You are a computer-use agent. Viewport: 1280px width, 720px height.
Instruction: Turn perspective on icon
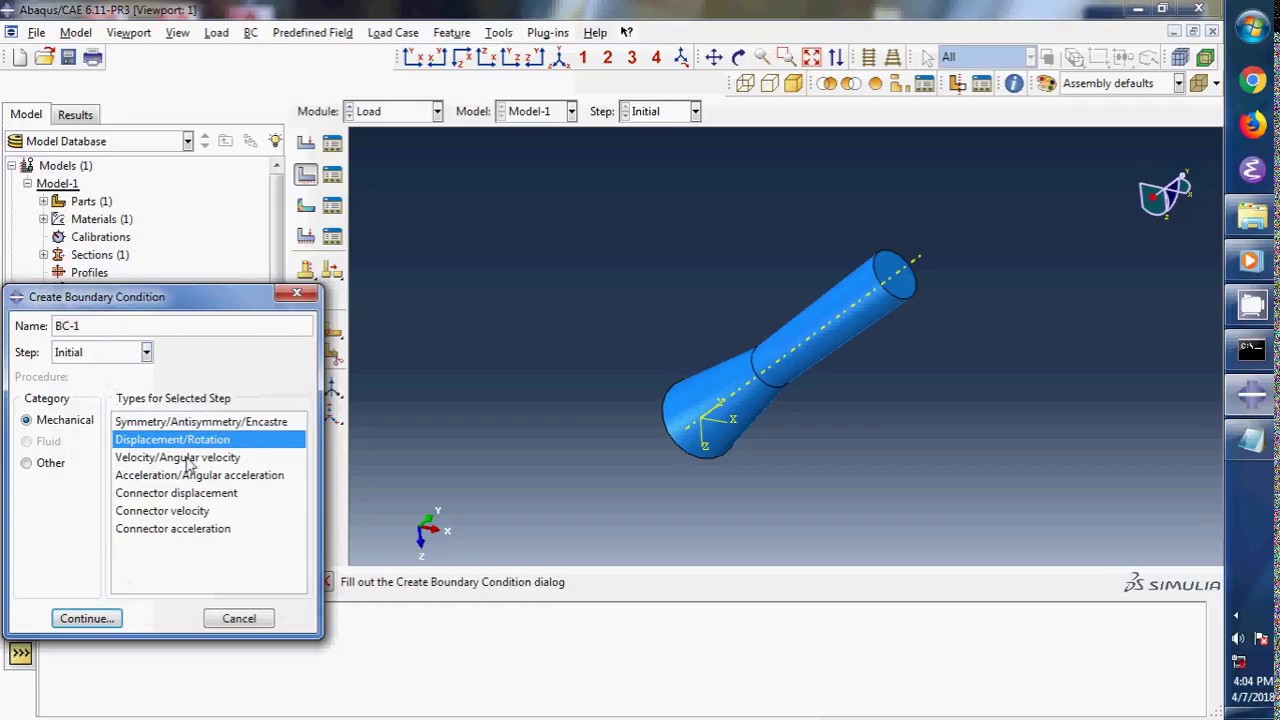893,58
